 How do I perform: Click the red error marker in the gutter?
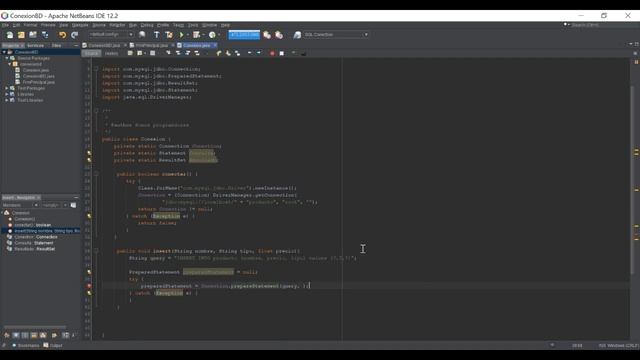coord(89,286)
